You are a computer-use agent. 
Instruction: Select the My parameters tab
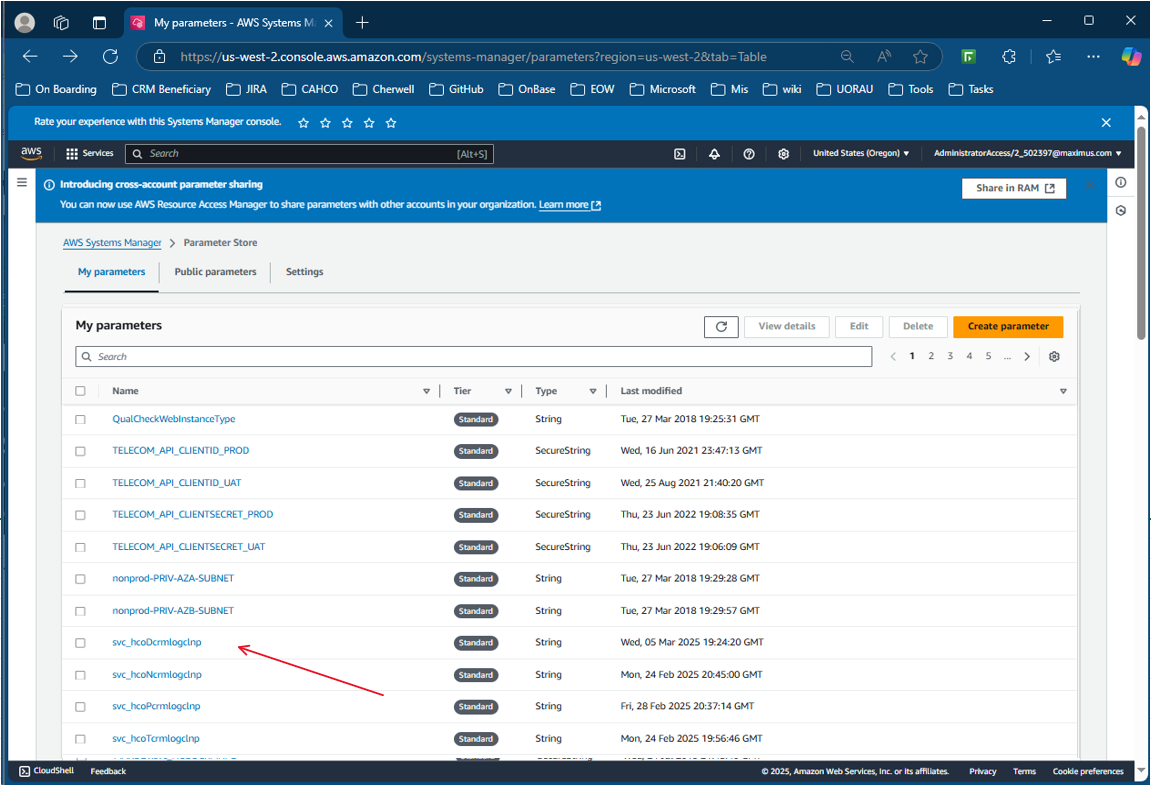point(112,272)
